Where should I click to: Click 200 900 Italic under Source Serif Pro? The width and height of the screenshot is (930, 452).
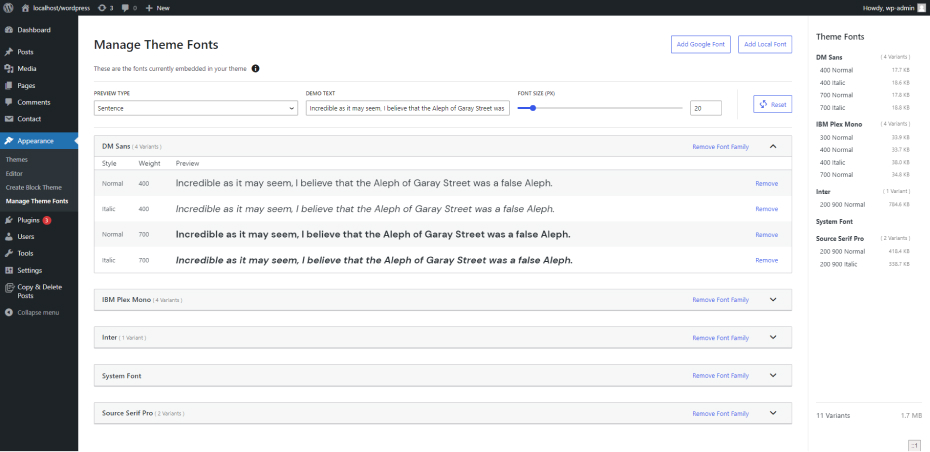click(838, 264)
